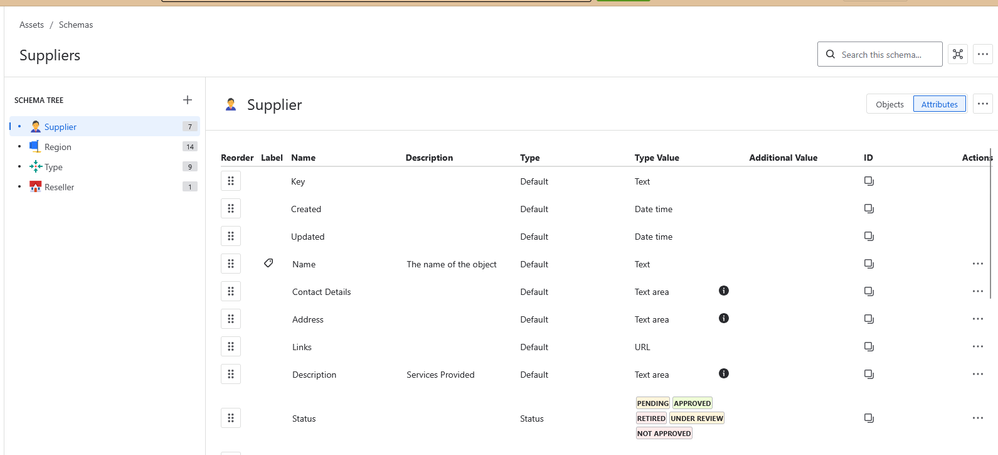Click the UNDER REVIEW status lozenge

[697, 419]
